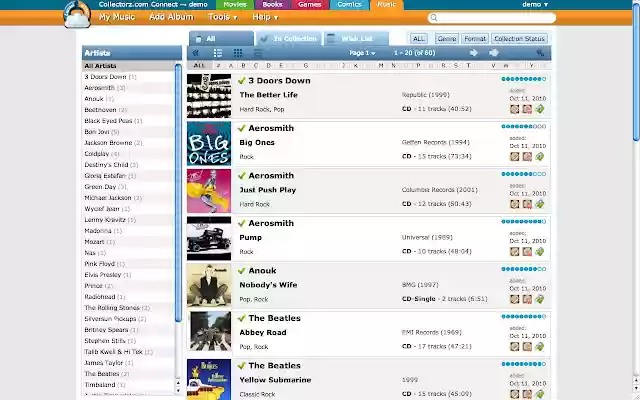Click green tag icon for Big Ones
The height and width of the screenshot is (400, 640).
point(540,156)
